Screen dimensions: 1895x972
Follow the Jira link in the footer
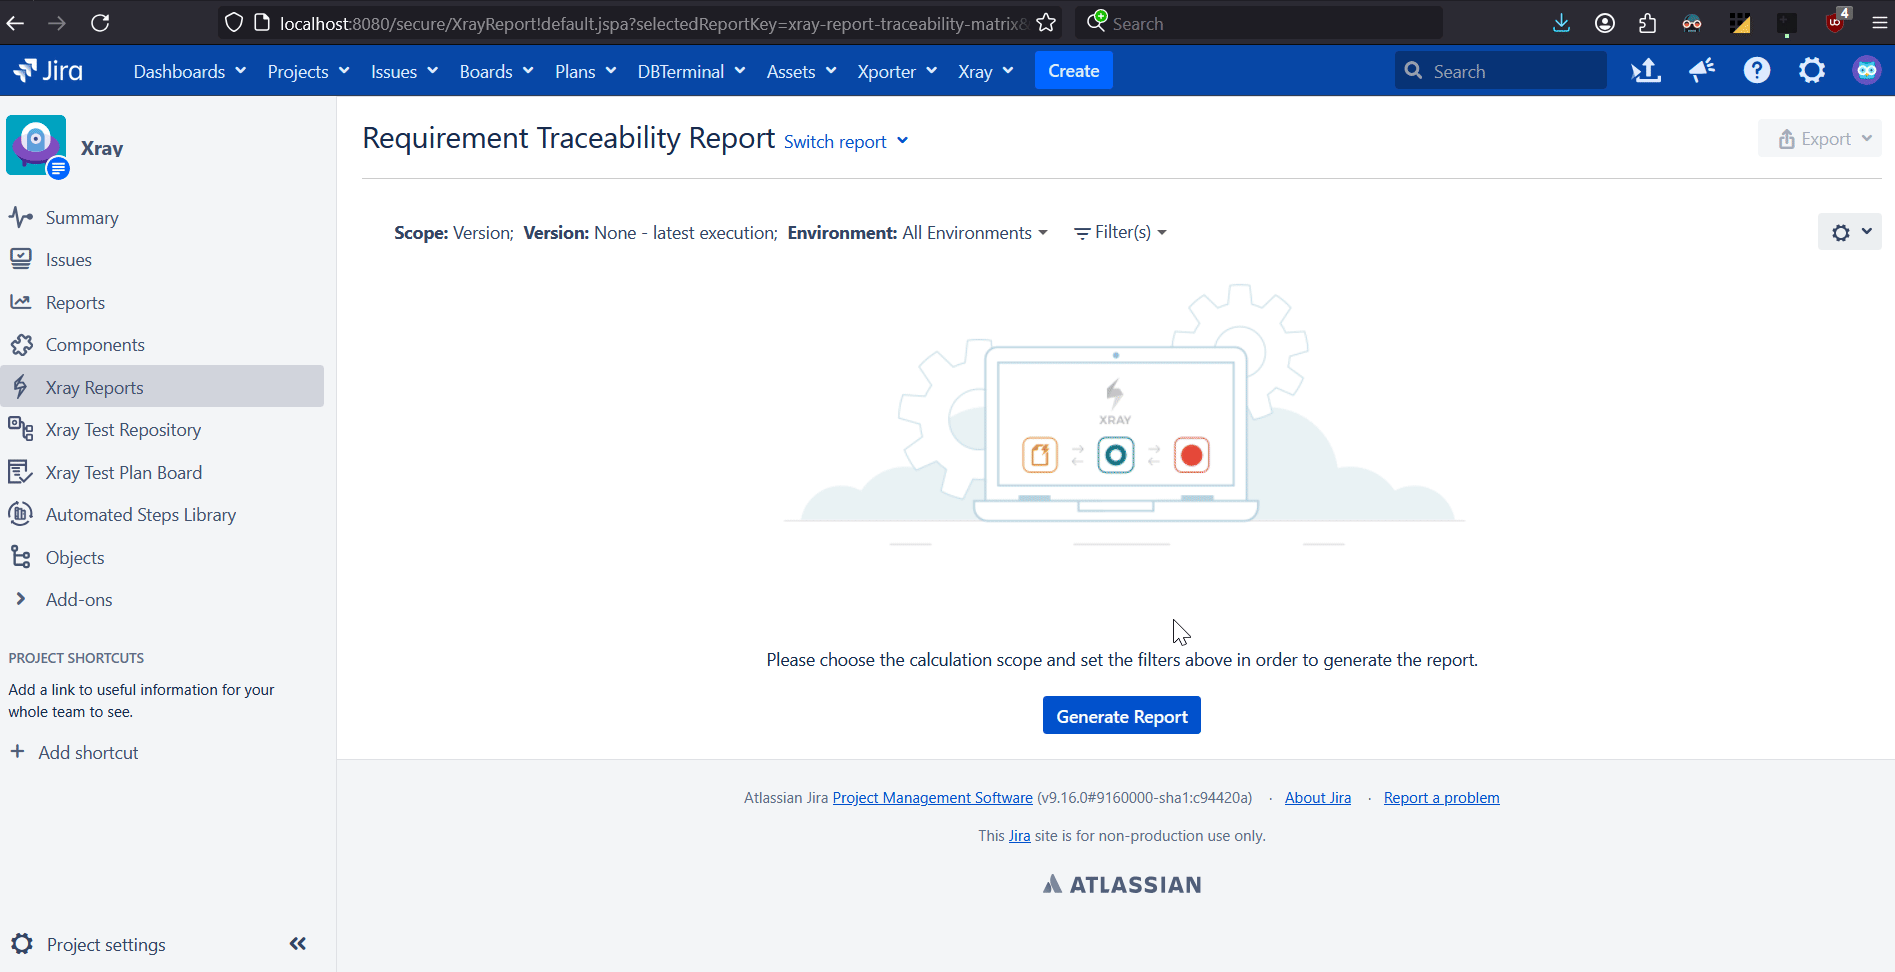click(1019, 836)
